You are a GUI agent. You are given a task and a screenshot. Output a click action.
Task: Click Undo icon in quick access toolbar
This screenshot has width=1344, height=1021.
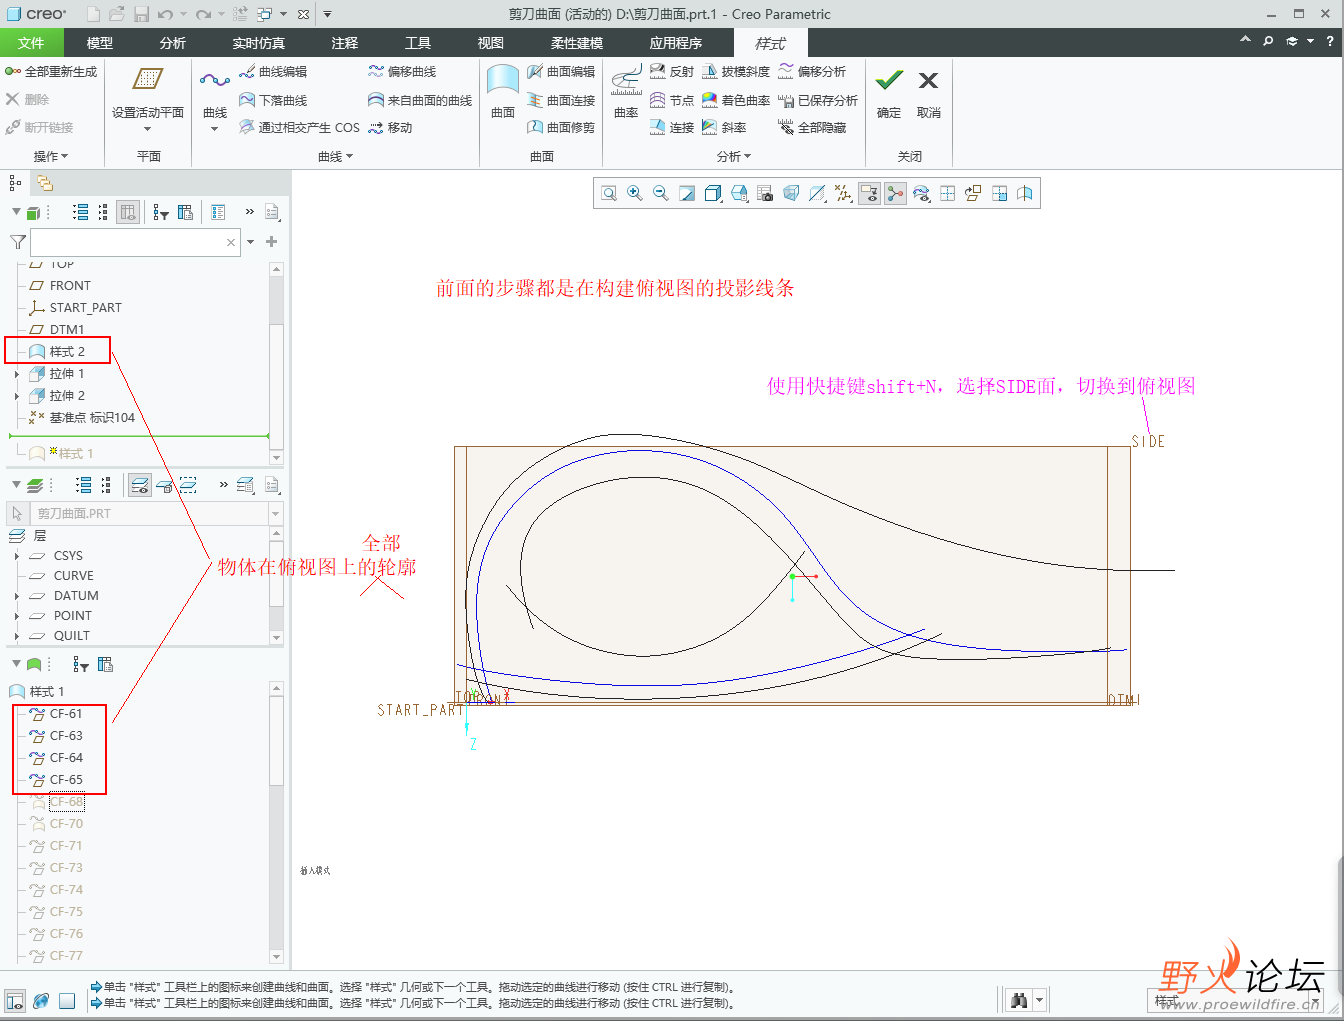pos(166,14)
